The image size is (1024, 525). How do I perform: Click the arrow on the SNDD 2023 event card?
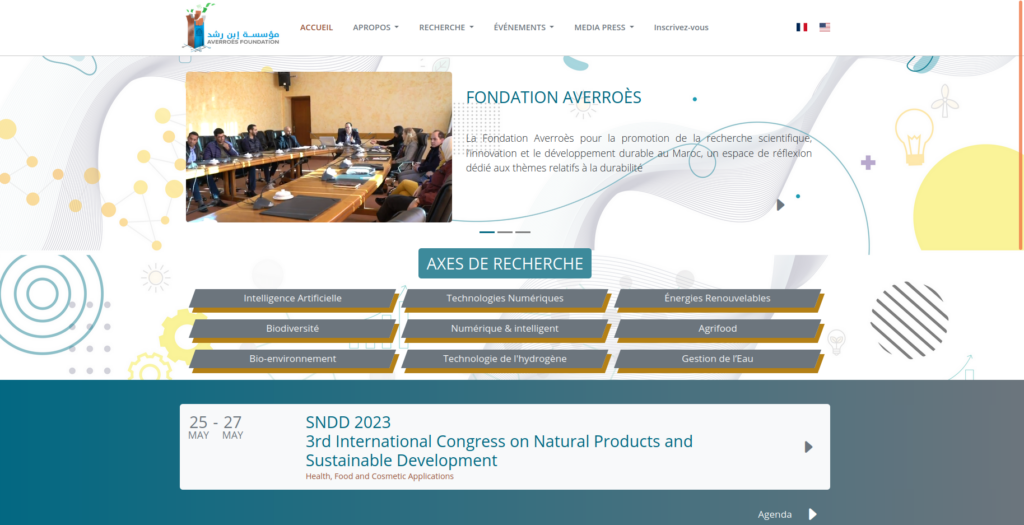808,447
